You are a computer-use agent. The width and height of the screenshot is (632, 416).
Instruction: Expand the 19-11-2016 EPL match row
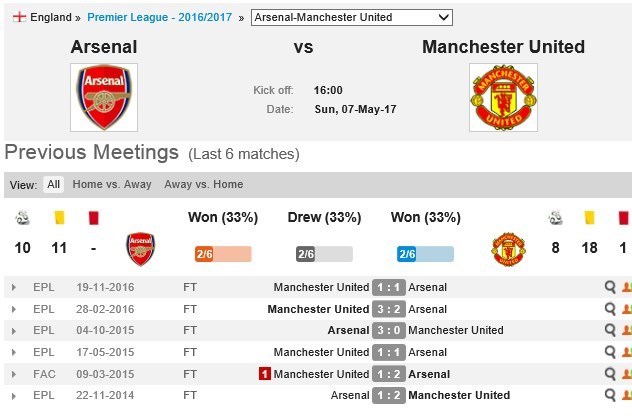point(14,288)
